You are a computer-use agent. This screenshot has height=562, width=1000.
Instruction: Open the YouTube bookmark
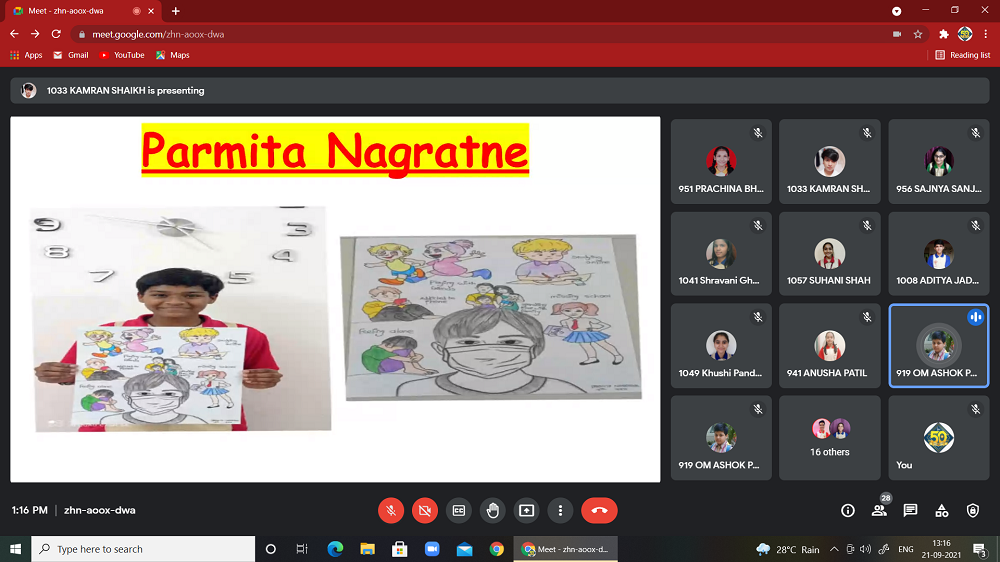[122, 55]
